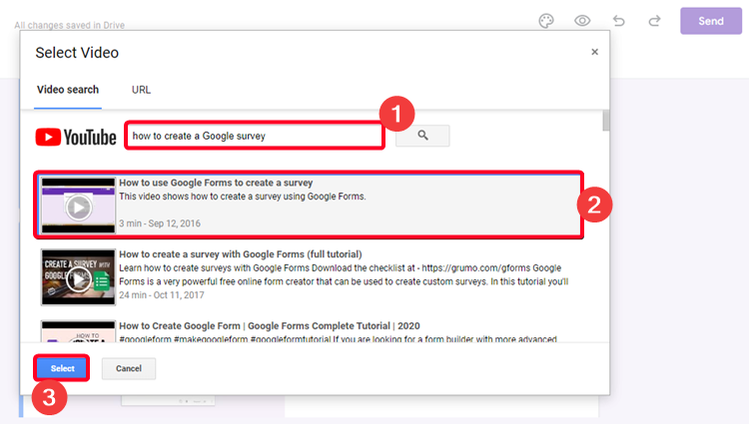Open the customize theme palette icon
749x424 pixels.
tap(546, 21)
